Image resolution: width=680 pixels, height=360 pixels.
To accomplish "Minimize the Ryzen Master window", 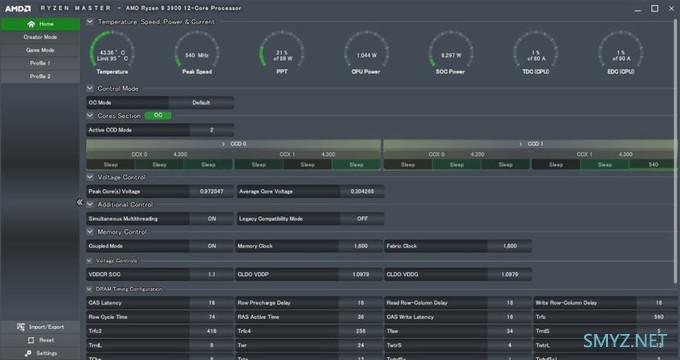I will [x=638, y=9].
